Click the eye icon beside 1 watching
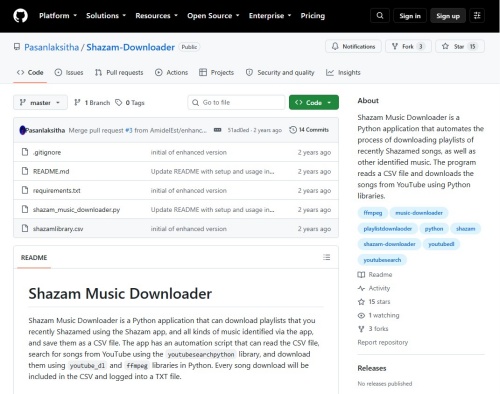 (x=361, y=315)
